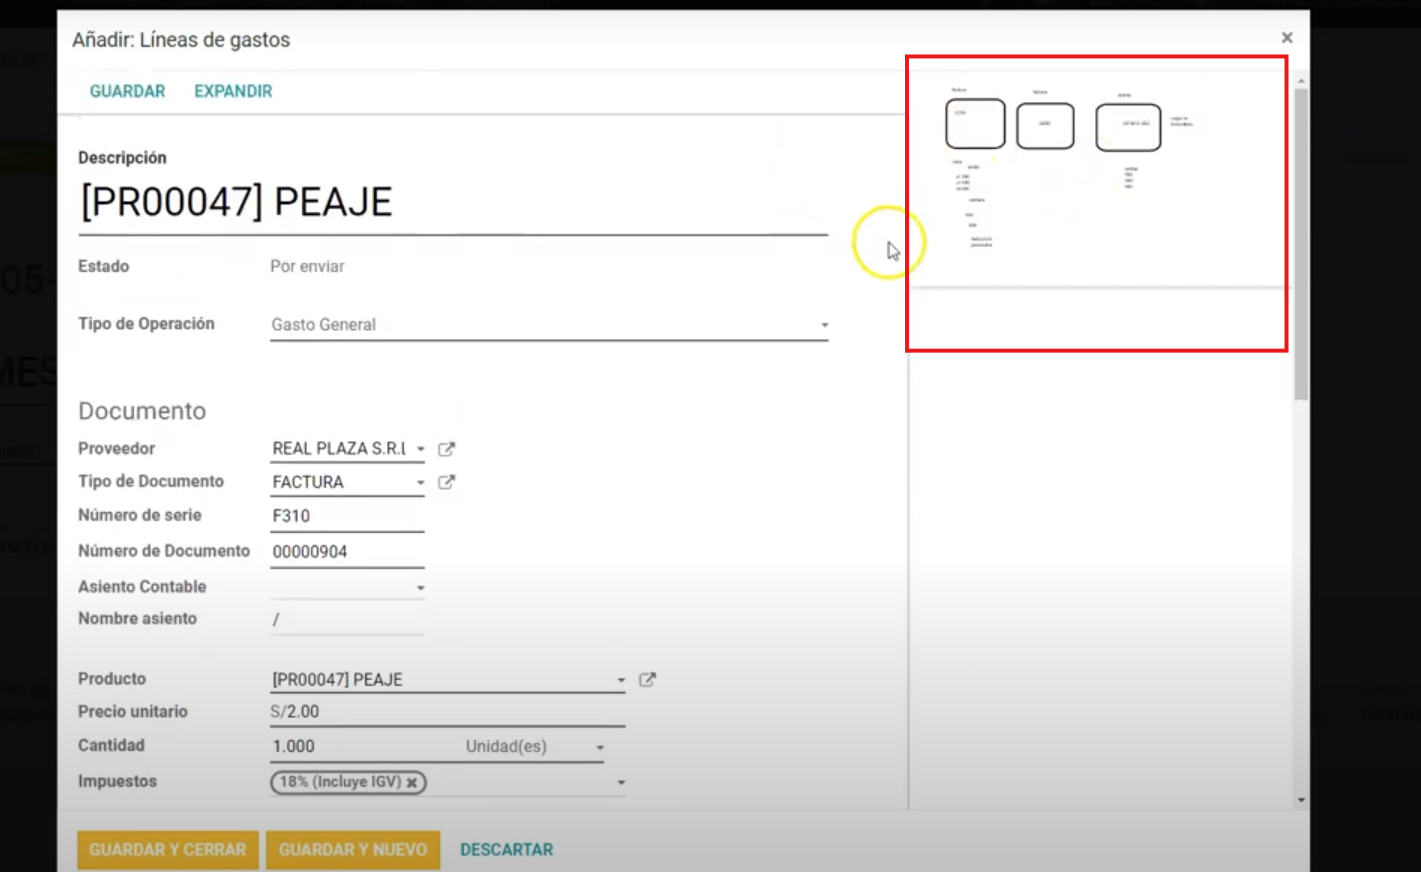This screenshot has height=872, width=1421.
Task: Open the Producto dropdown arrow
Action: coord(621,680)
